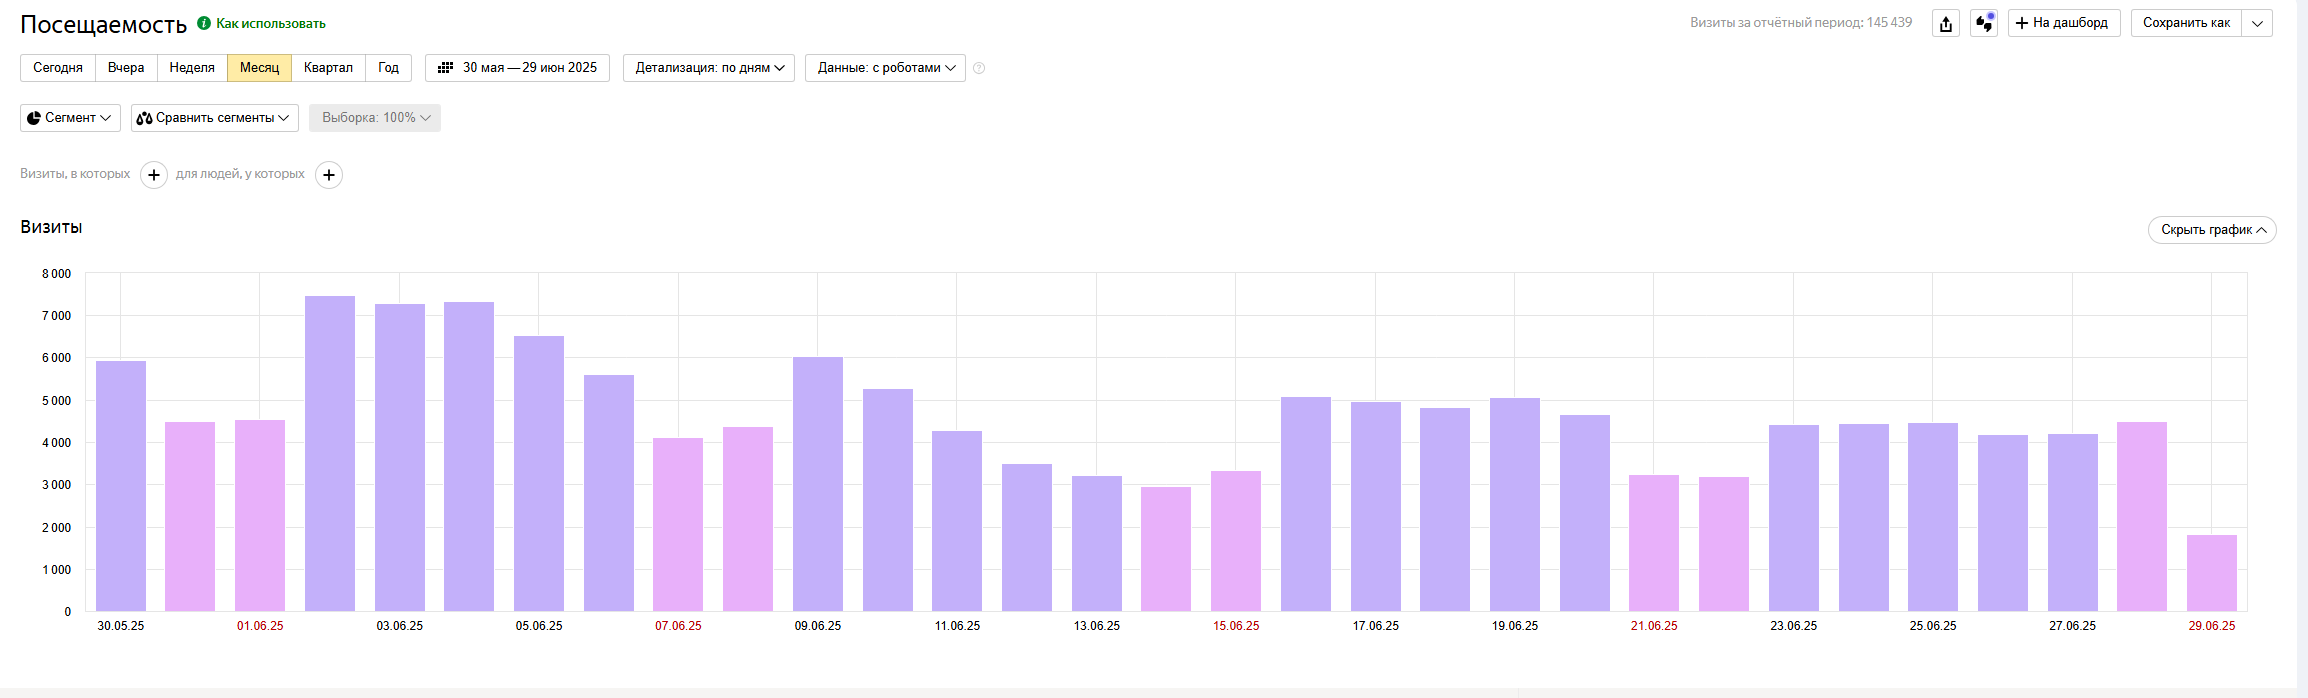Open the feedback thumbs icon
This screenshot has height=698, width=2308.
pyautogui.click(x=1984, y=24)
